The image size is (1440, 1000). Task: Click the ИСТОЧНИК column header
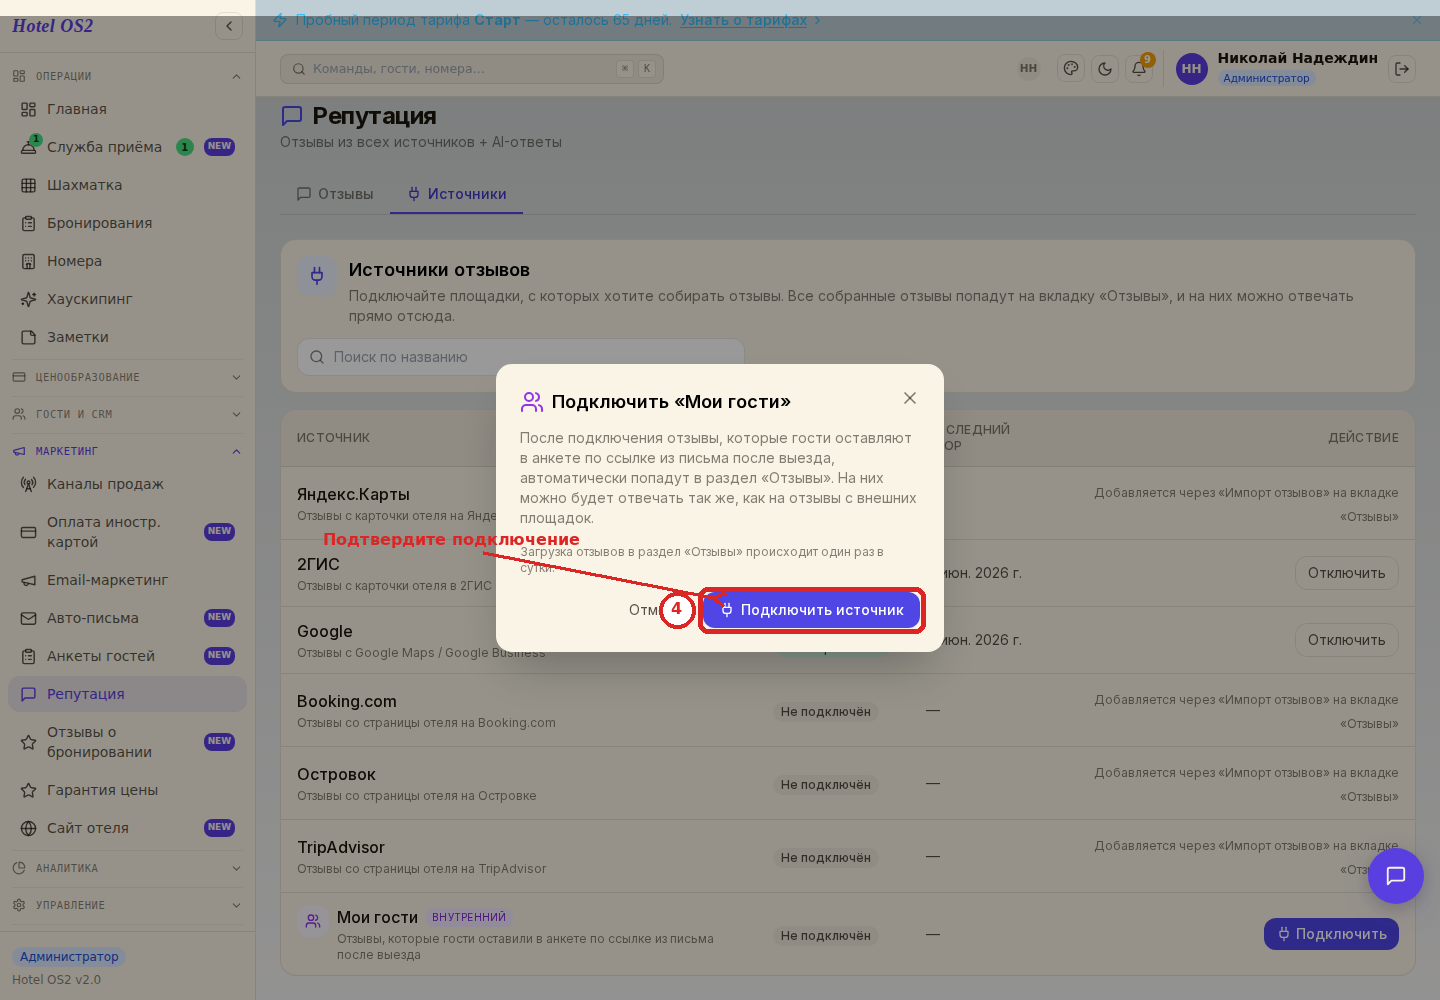point(333,438)
